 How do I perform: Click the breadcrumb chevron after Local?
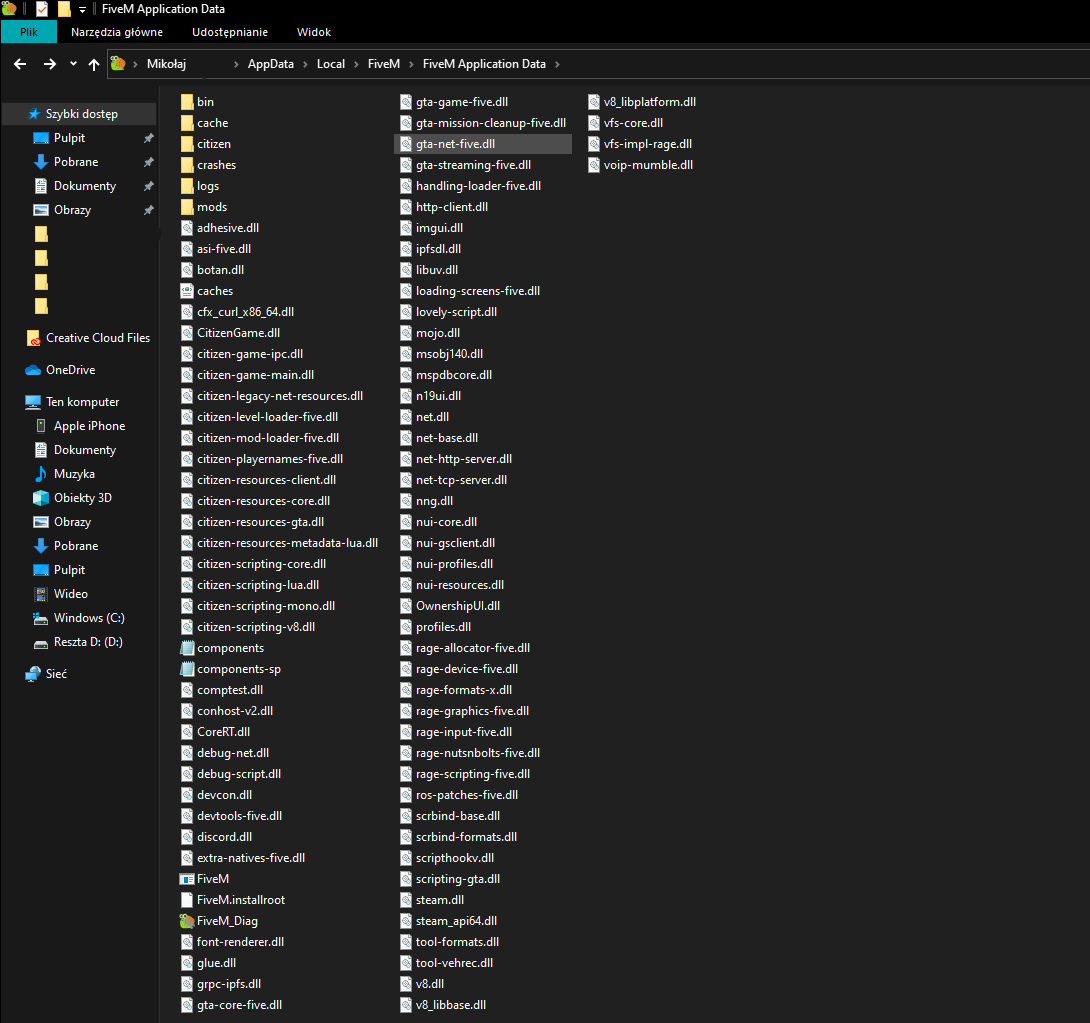(355, 63)
